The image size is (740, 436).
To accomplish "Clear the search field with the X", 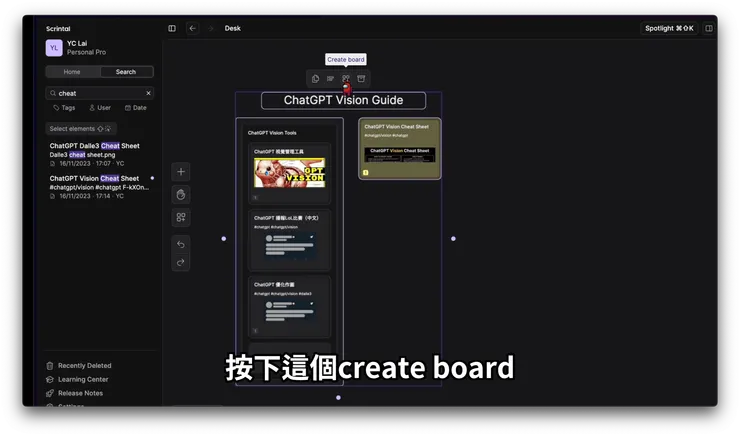I will (148, 93).
